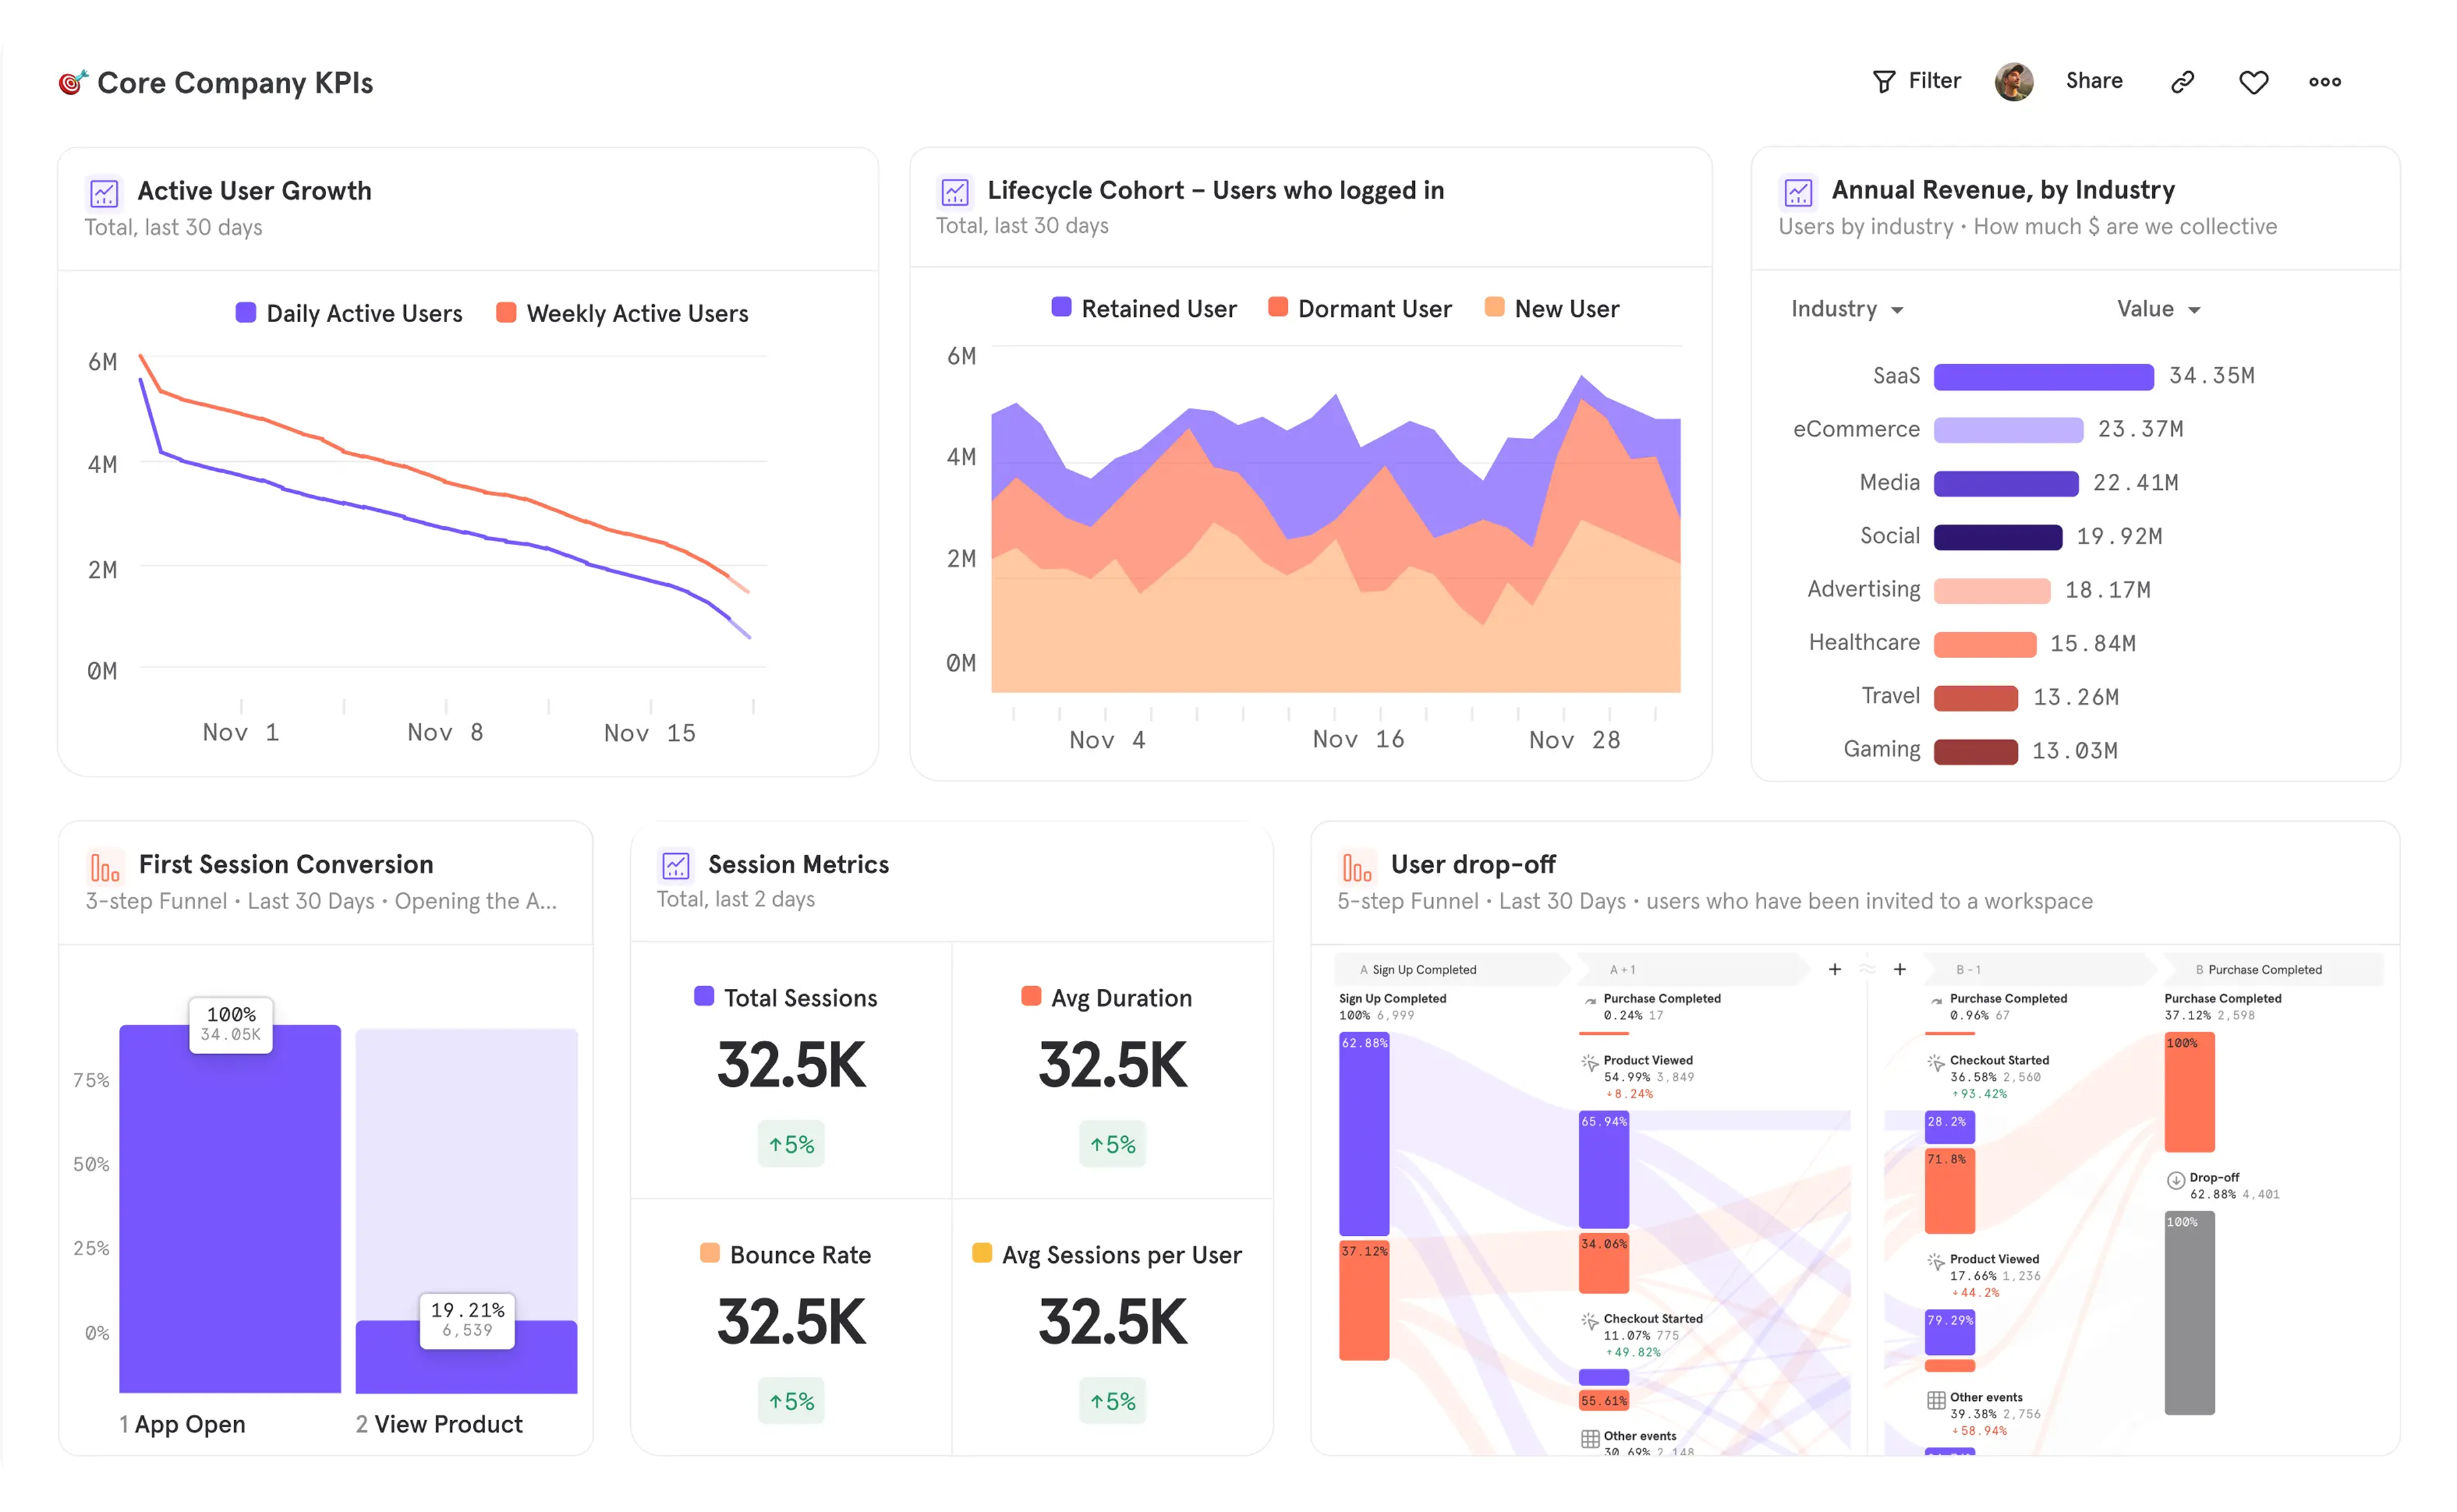This screenshot has height=1512, width=2457.
Task: Favorite the dashboard with heart icon
Action: pyautogui.click(x=2253, y=82)
